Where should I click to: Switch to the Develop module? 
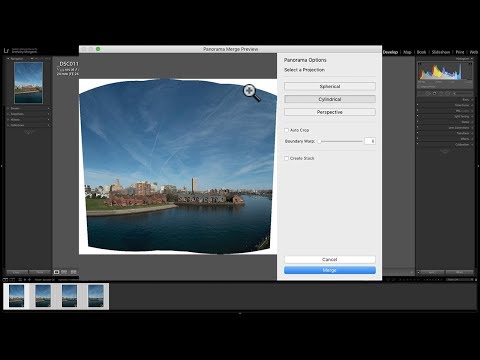390,52
